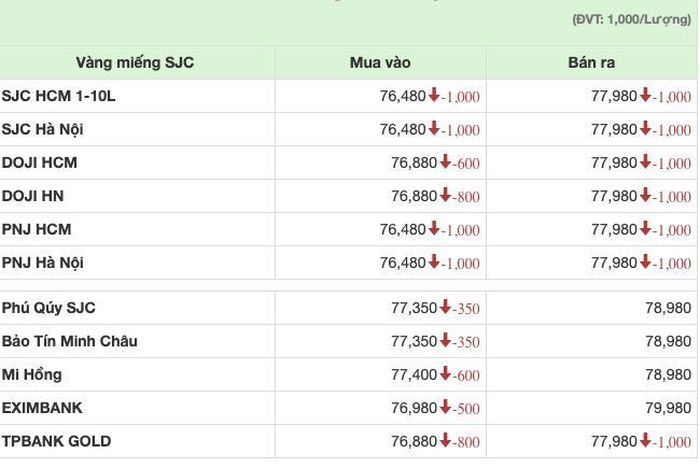Click the Vàng miếng SJC column header
This screenshot has height=468, width=700.
coord(135,62)
